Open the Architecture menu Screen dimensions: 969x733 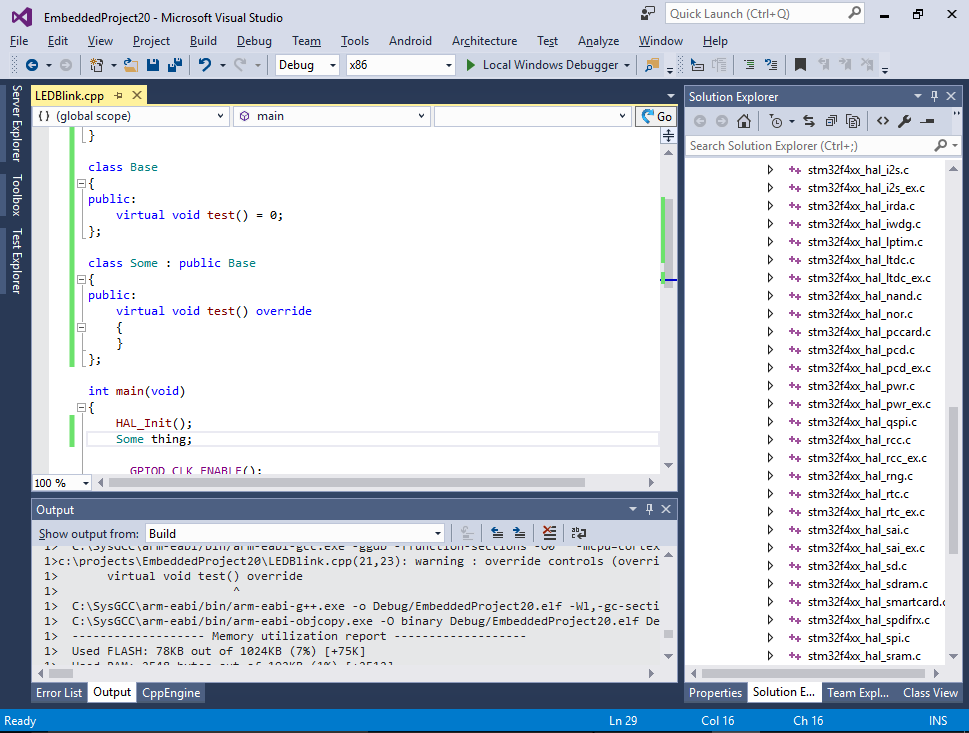(484, 41)
